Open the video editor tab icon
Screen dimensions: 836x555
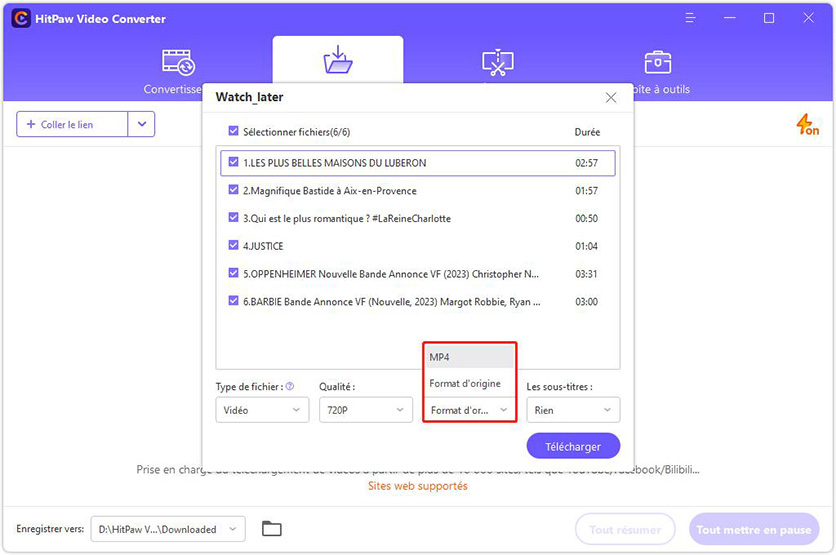[x=497, y=62]
